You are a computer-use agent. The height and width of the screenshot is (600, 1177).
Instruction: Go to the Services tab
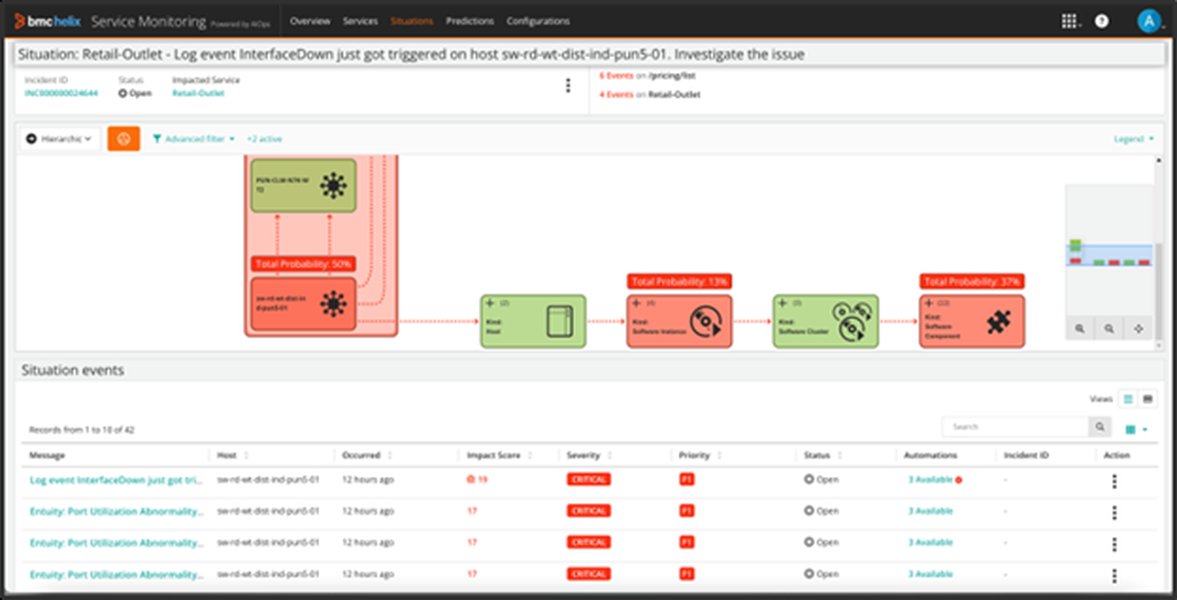click(360, 21)
